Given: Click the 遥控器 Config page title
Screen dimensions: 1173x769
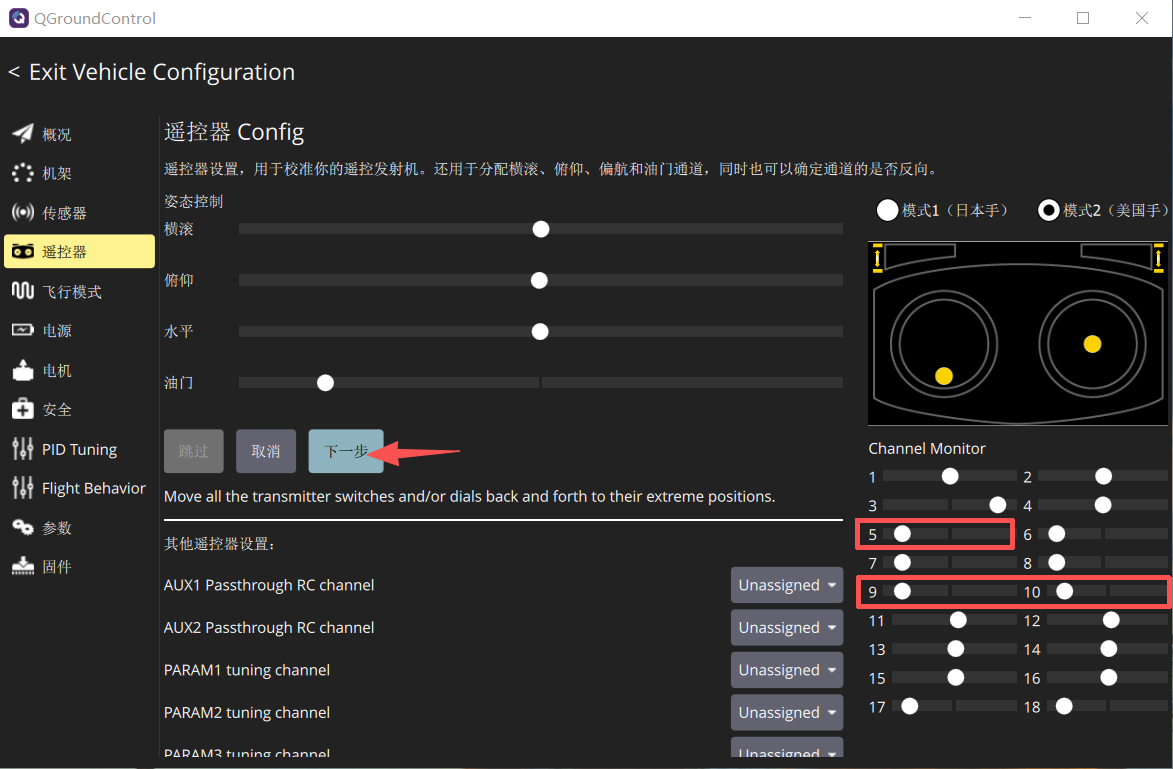Looking at the screenshot, I should 234,132.
